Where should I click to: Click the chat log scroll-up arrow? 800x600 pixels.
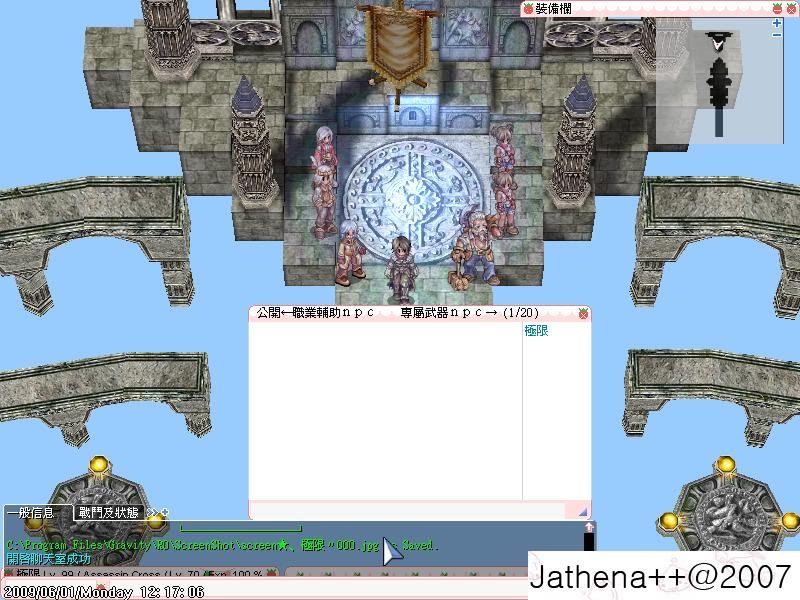(589, 527)
